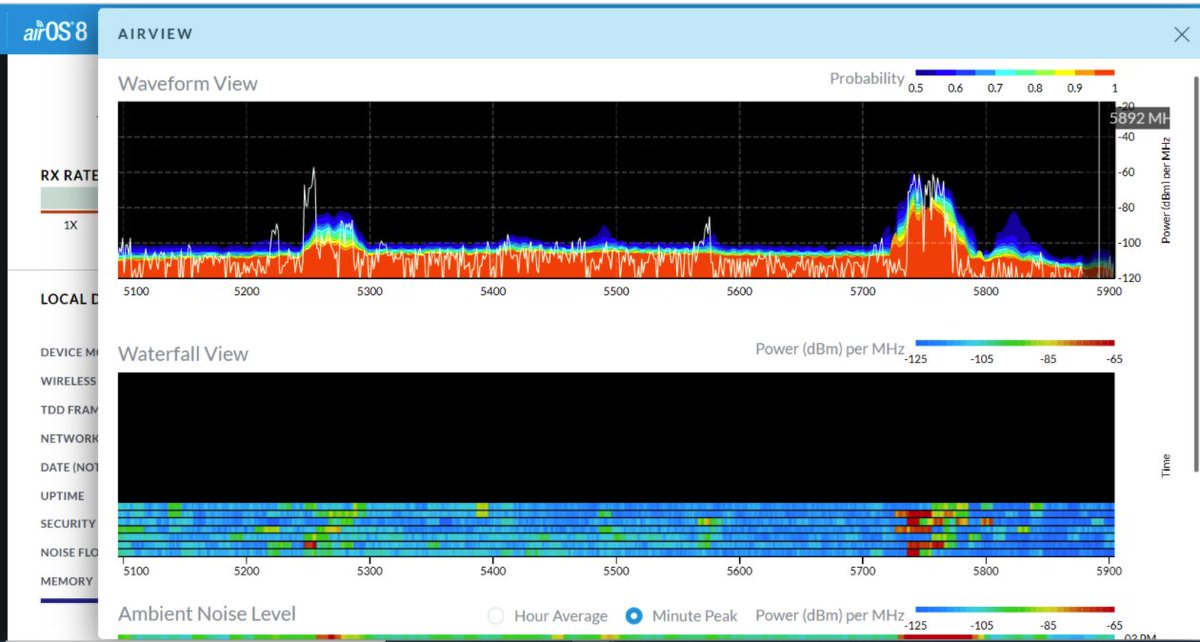Viewport: 1200px width, 642px height.
Task: Click the Waterfall View heading
Action: coord(183,354)
